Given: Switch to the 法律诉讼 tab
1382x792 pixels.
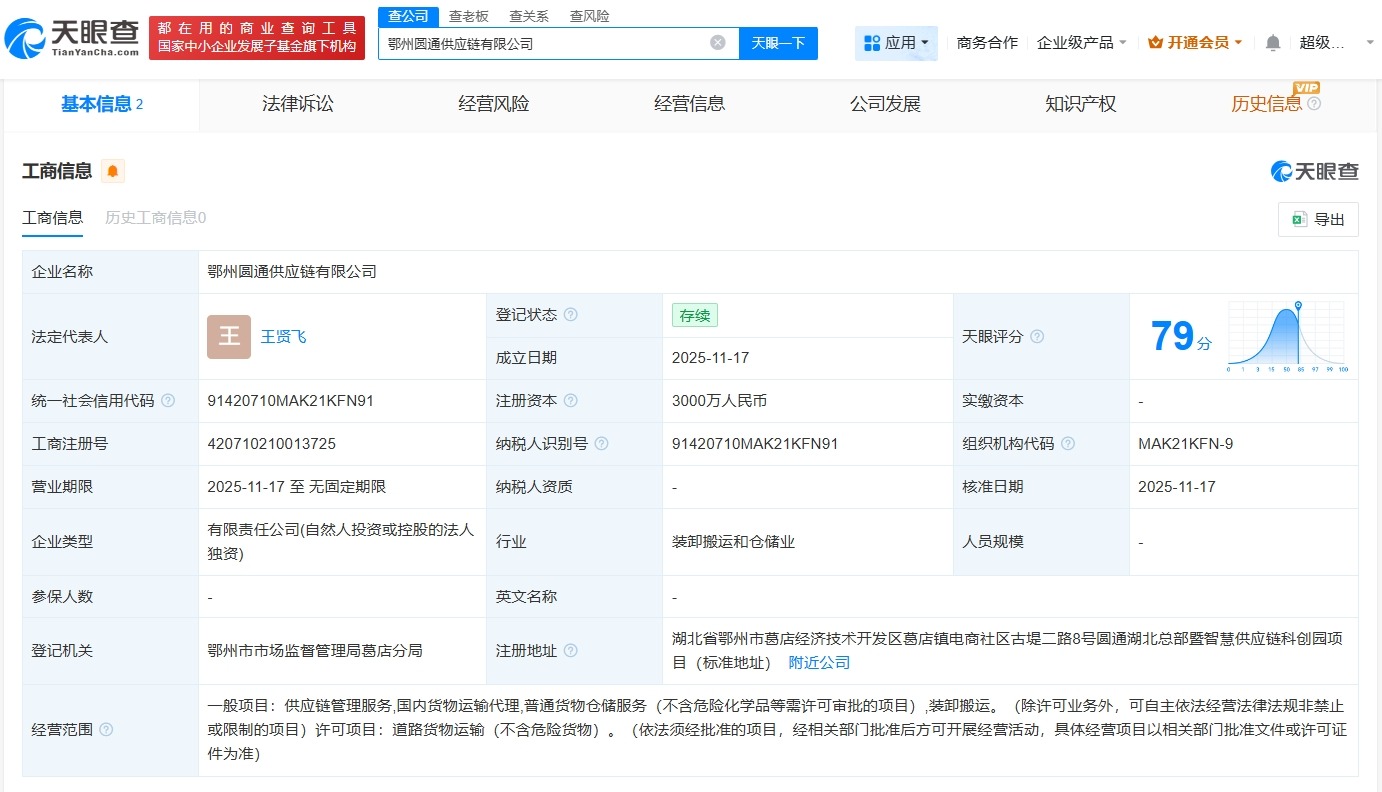Looking at the screenshot, I should [297, 103].
